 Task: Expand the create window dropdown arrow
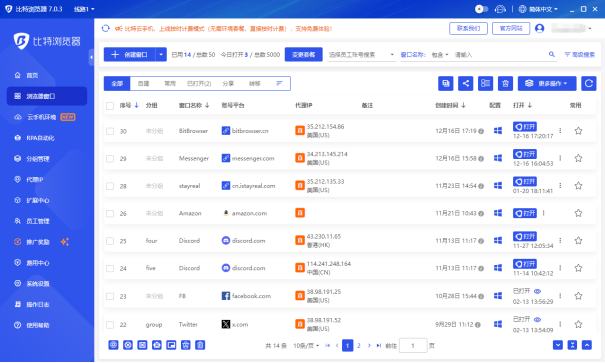(161, 54)
